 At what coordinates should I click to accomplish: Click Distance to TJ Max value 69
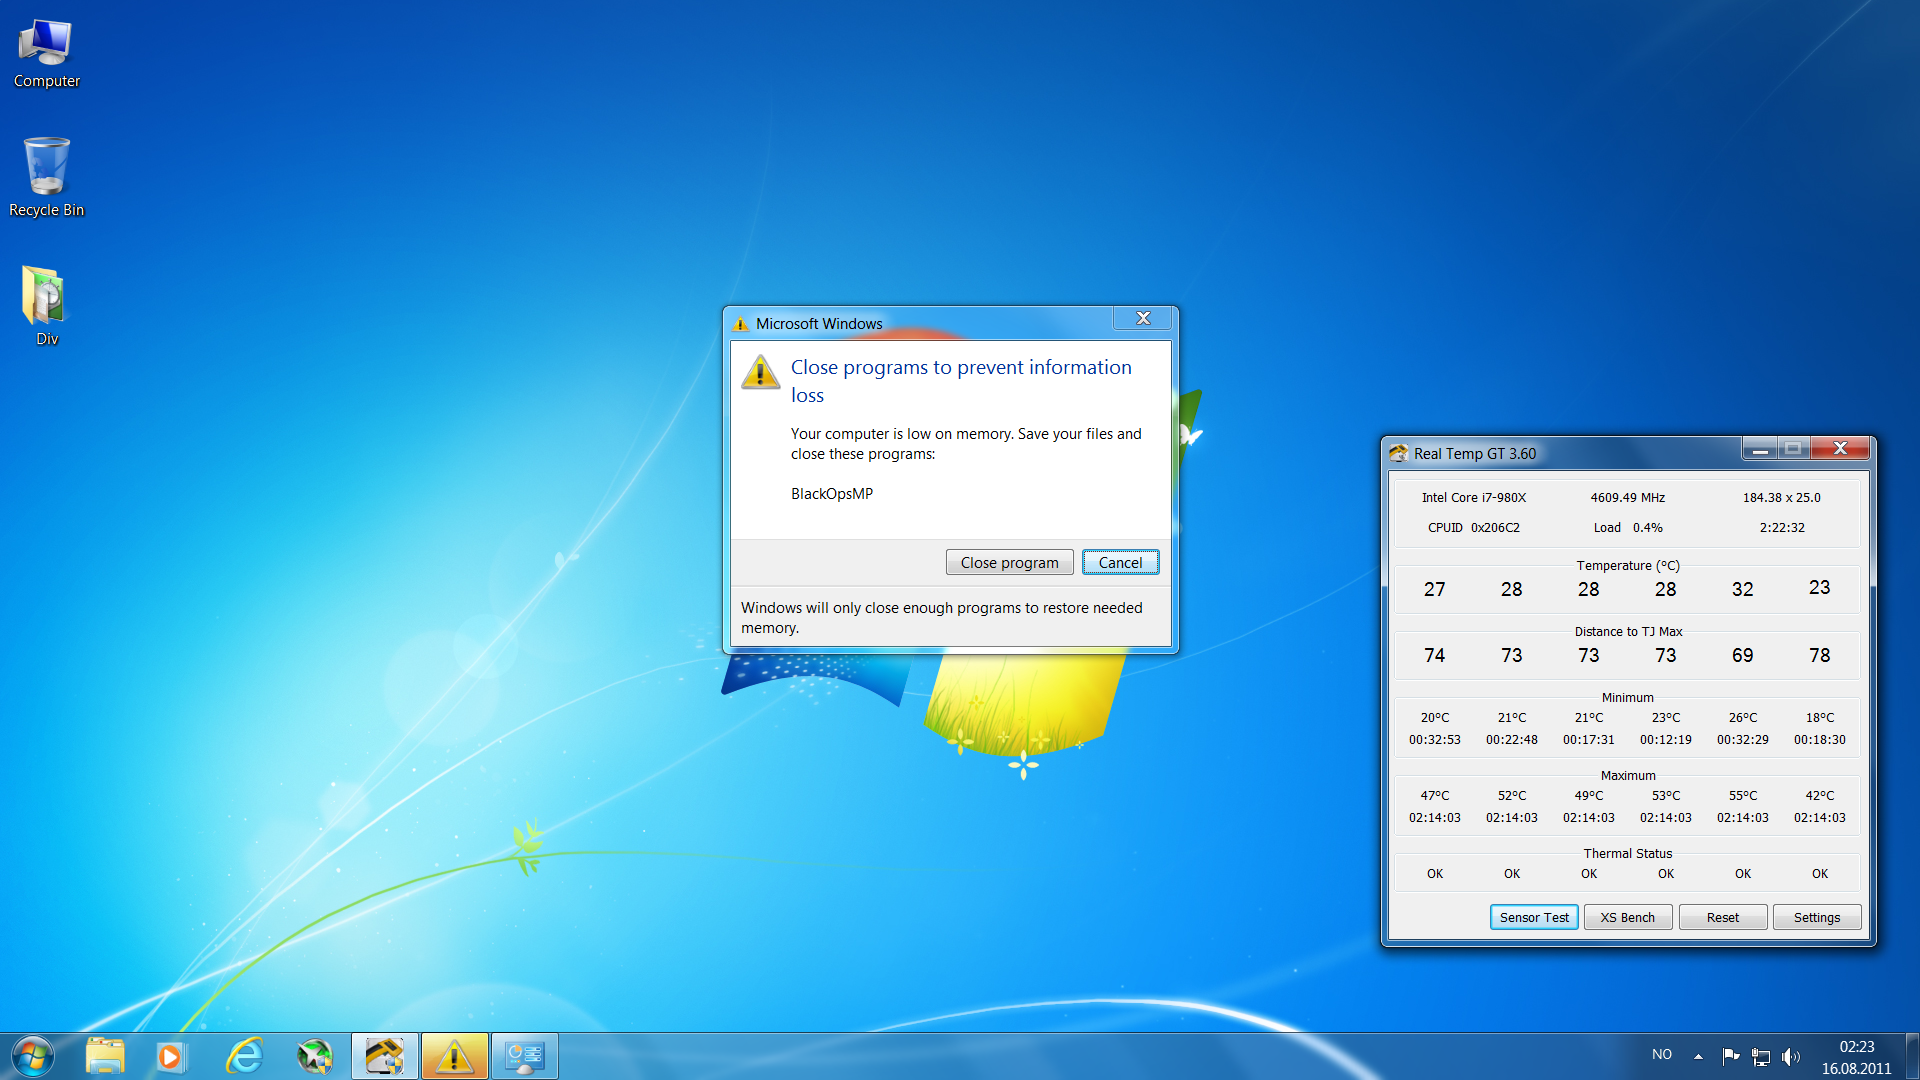coord(1743,655)
